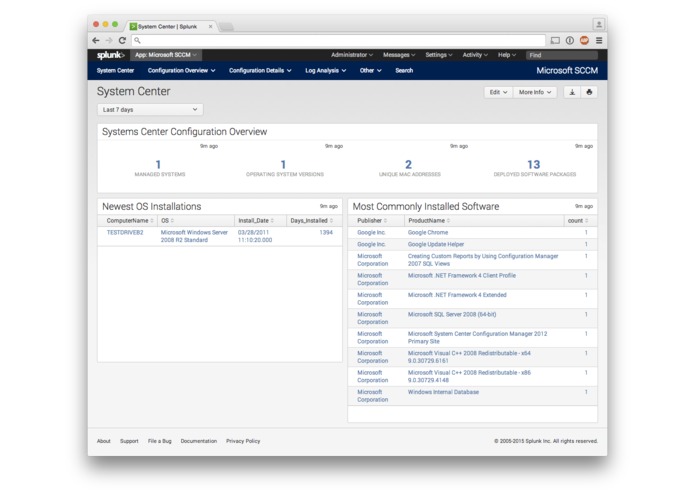Open the File a Bug link
Viewport: 695px width, 494px height.
click(x=160, y=441)
